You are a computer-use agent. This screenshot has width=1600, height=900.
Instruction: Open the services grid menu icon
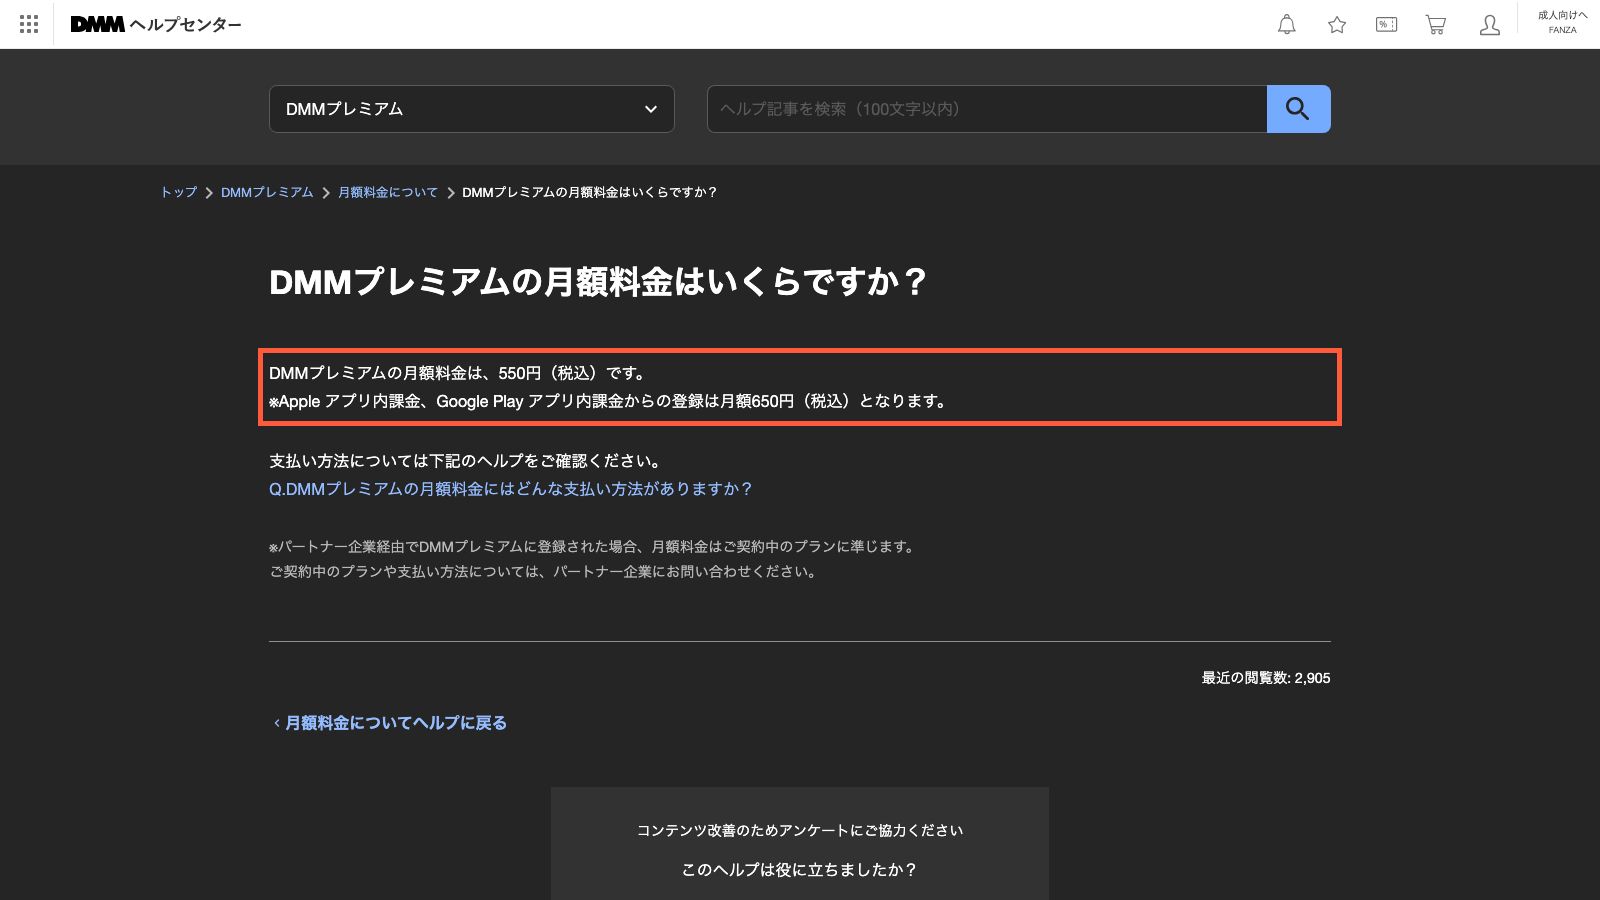tap(29, 24)
